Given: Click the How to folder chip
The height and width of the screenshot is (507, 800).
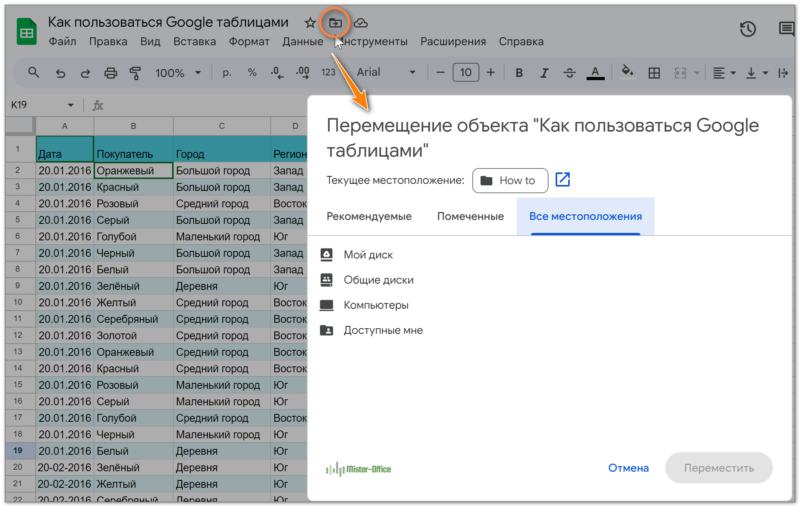Looking at the screenshot, I should coord(510,181).
